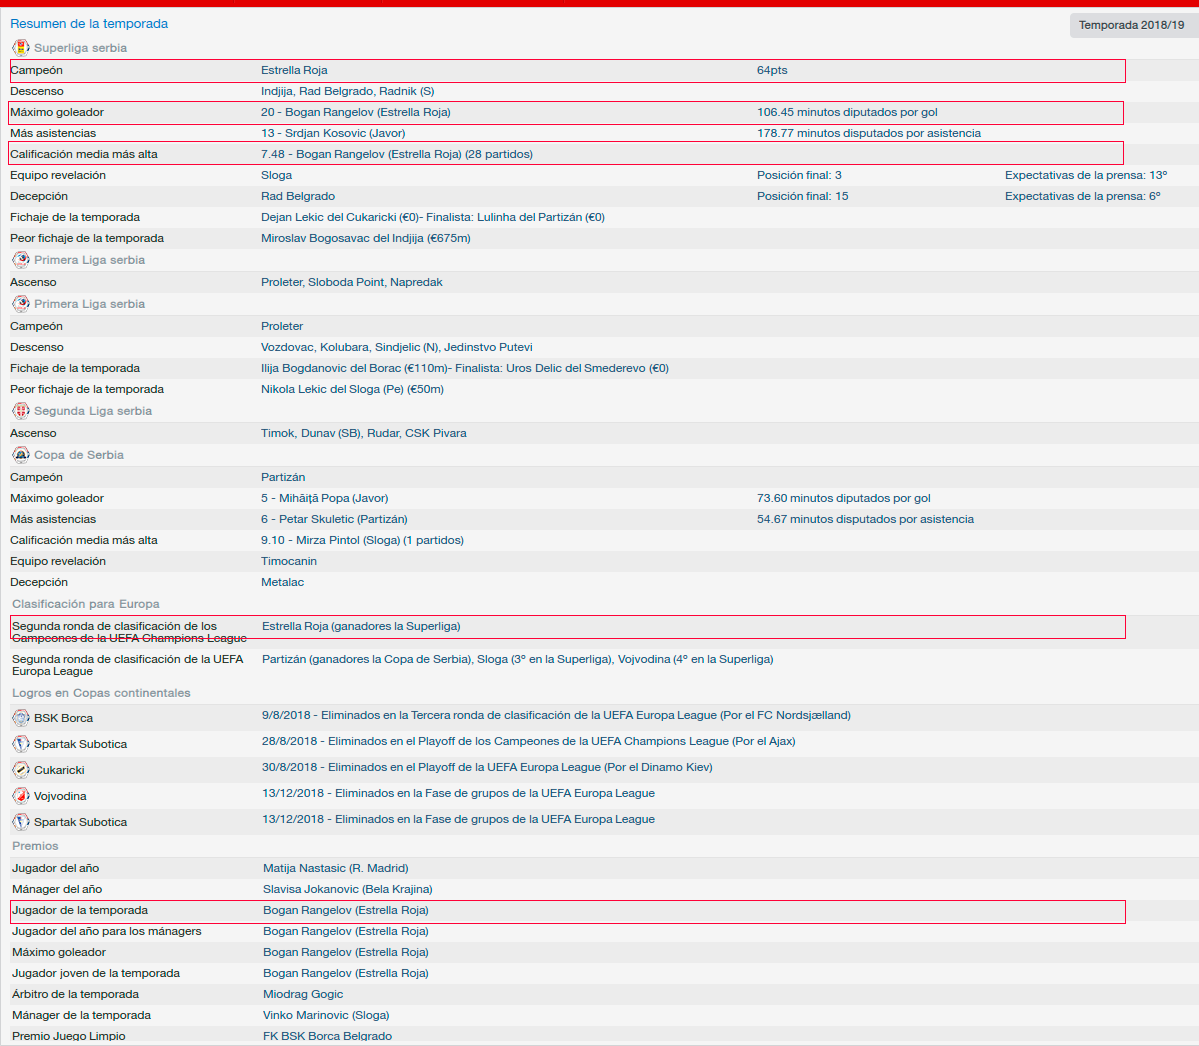
Task: Click 73.60 minutos diputados por gol value
Action: click(x=844, y=499)
